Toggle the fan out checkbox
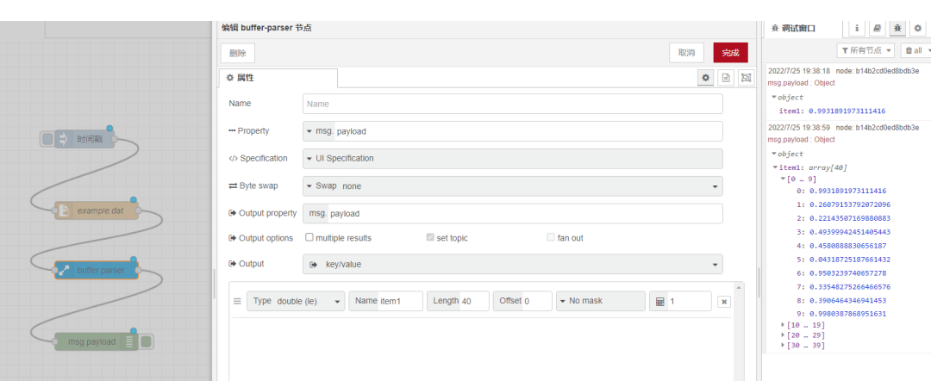939x385 pixels. 551,238
